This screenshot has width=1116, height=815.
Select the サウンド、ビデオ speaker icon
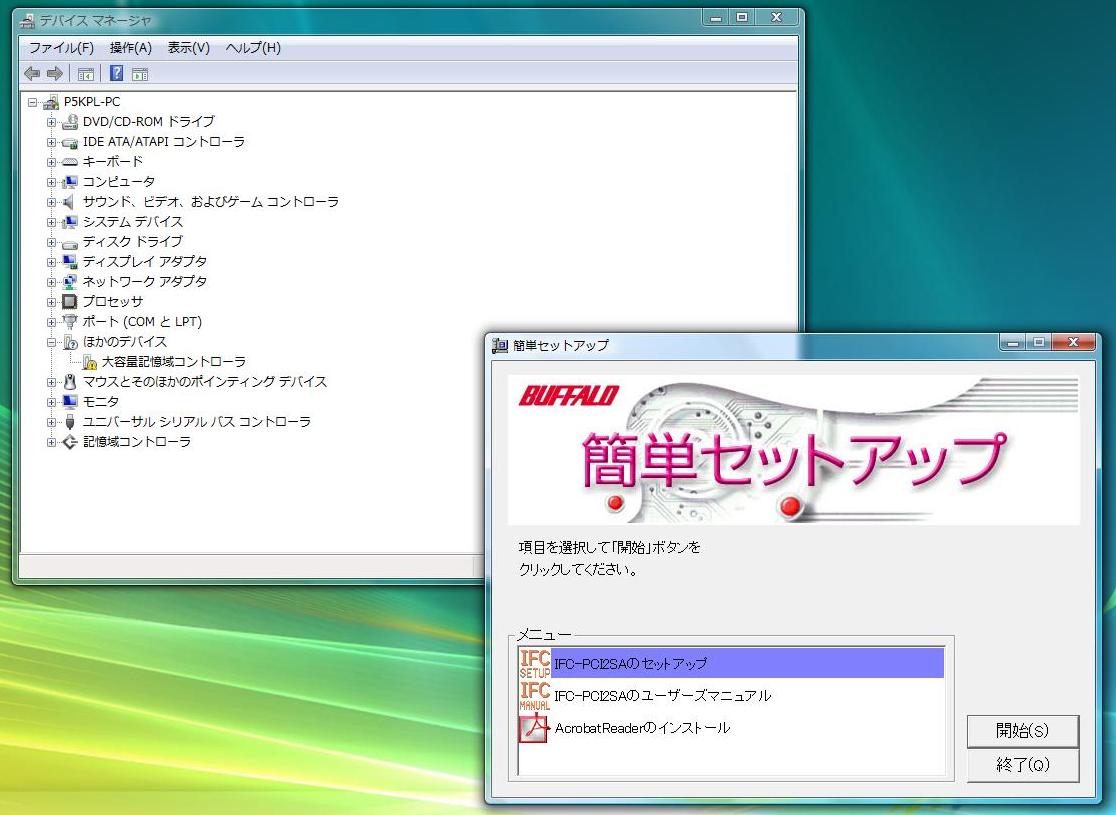[x=70, y=202]
